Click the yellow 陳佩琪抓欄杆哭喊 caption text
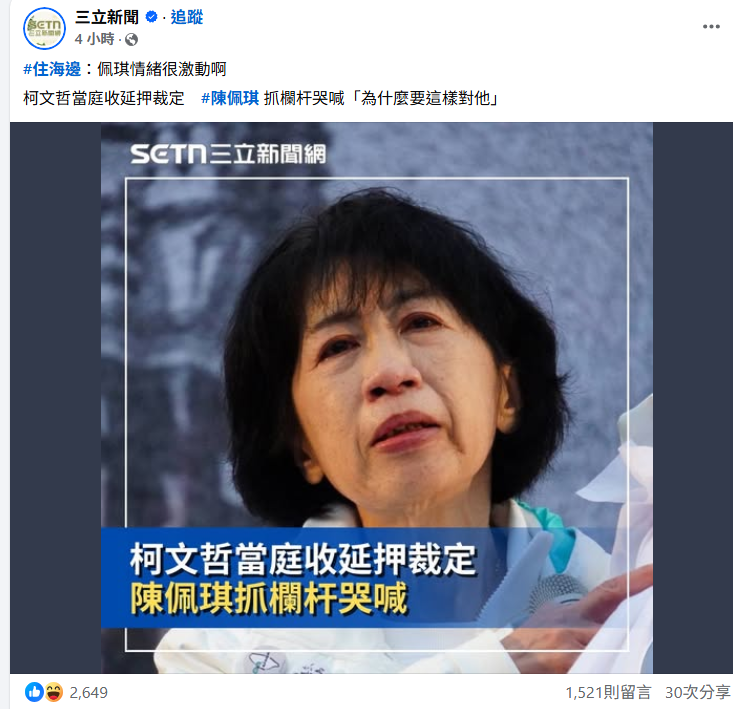 pos(269,598)
